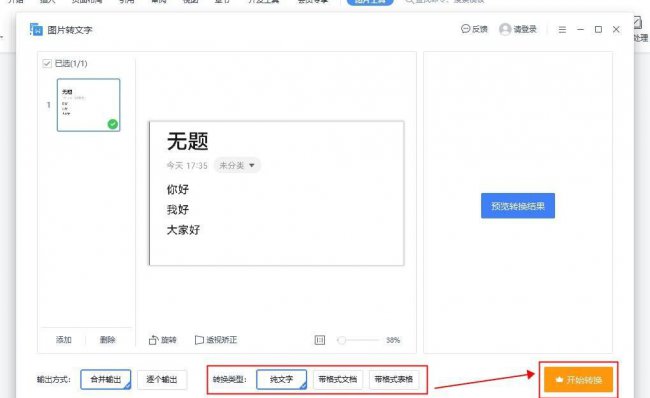
Task: Apply 透视矫正 perspective correction
Action: tap(216, 340)
